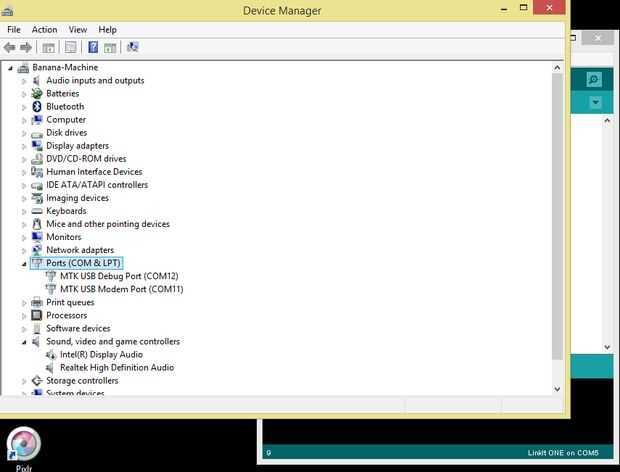Expand the Keyboards node
620x472 pixels.
(24, 211)
